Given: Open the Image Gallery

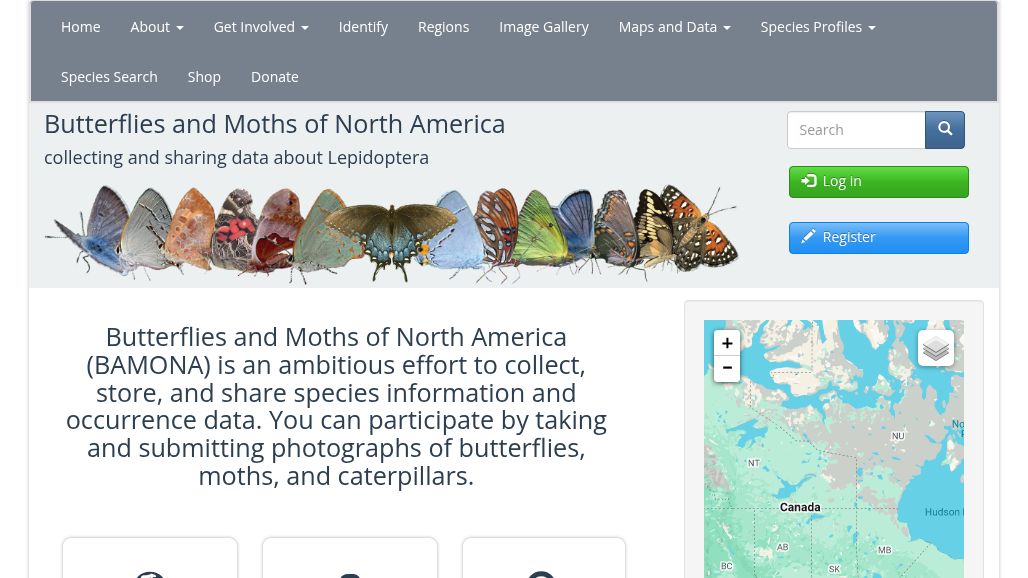Looking at the screenshot, I should click(543, 27).
